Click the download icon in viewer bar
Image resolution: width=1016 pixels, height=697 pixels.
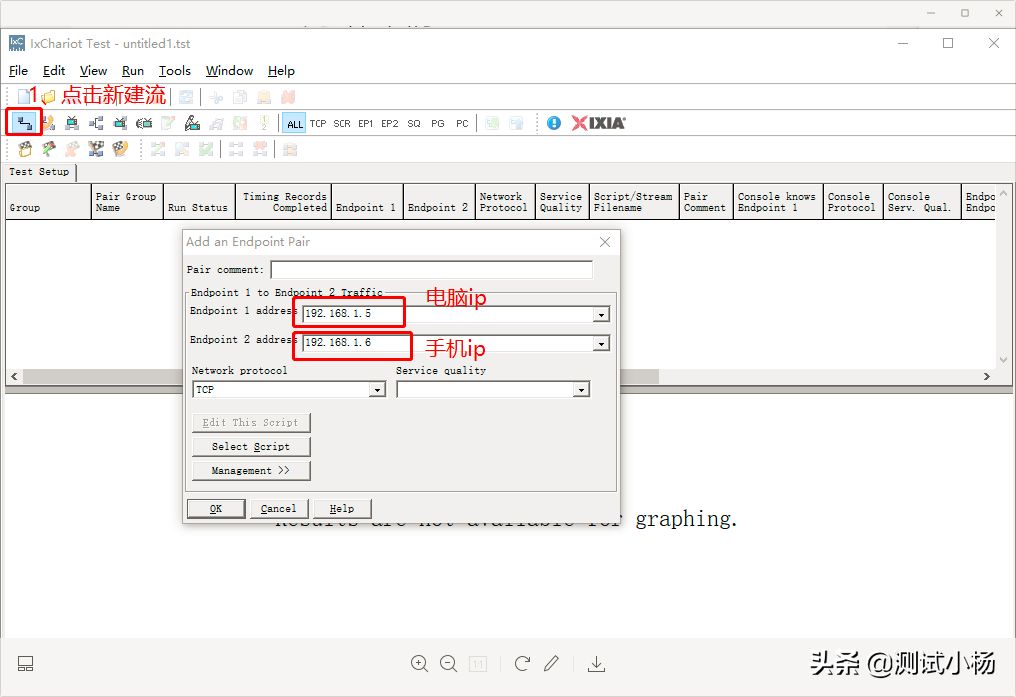tap(596, 663)
